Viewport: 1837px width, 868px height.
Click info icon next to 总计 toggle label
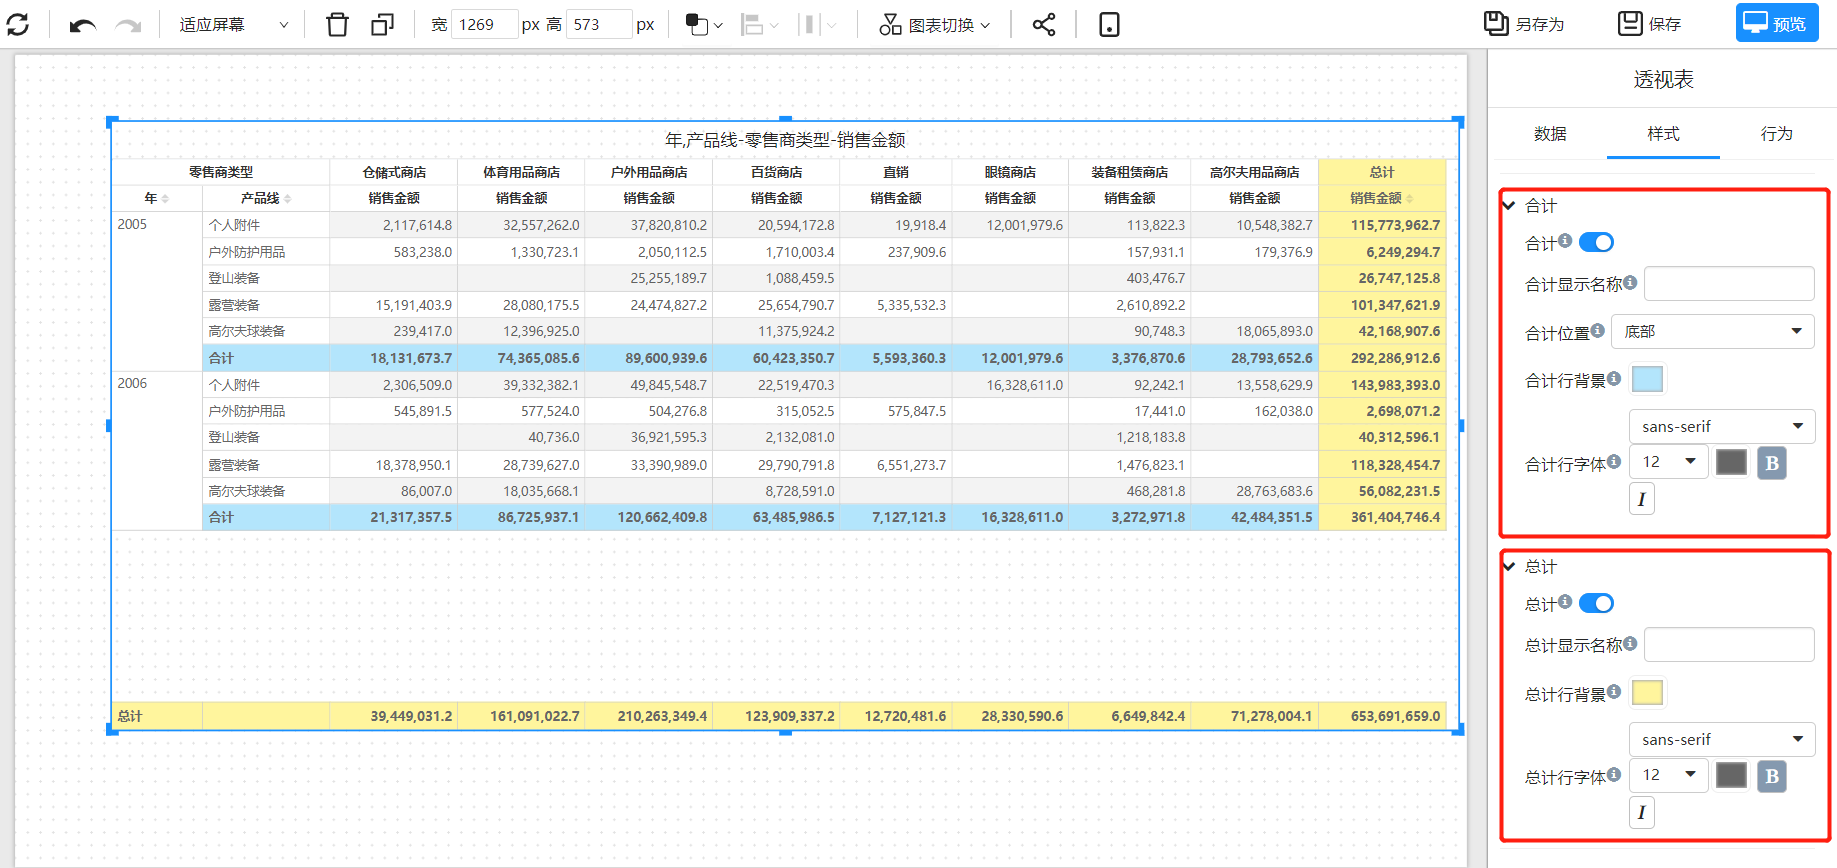[1565, 601]
